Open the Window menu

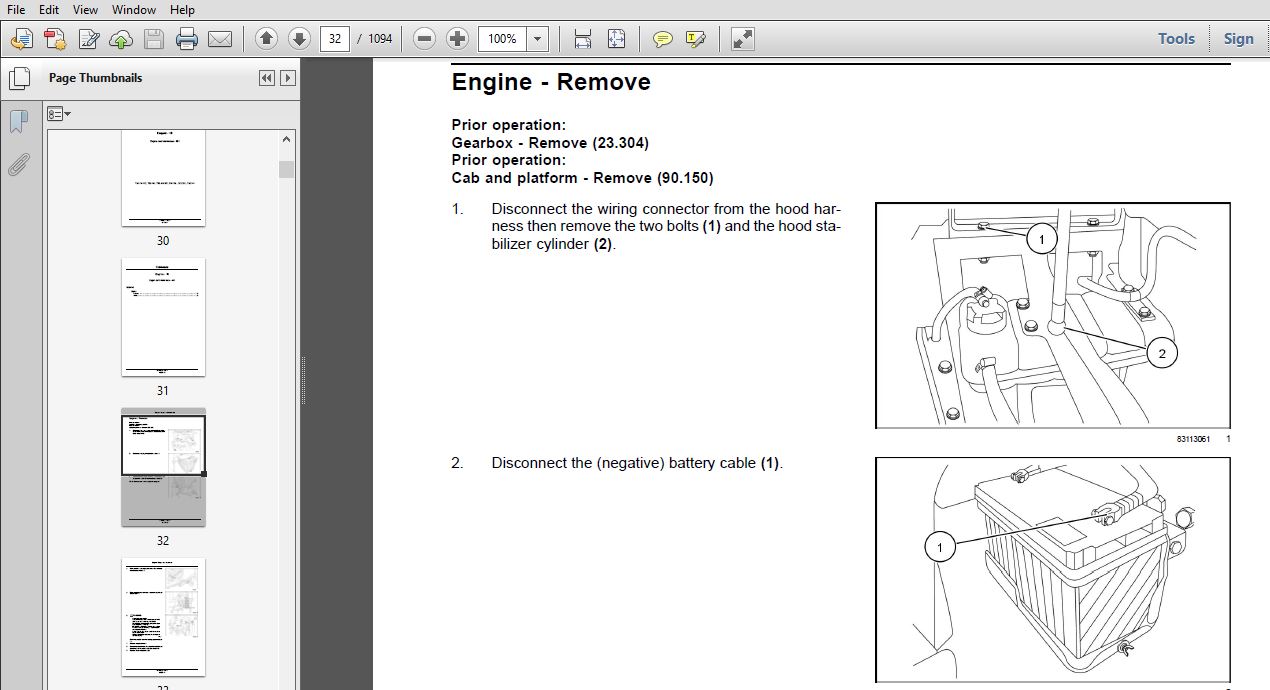[x=133, y=9]
